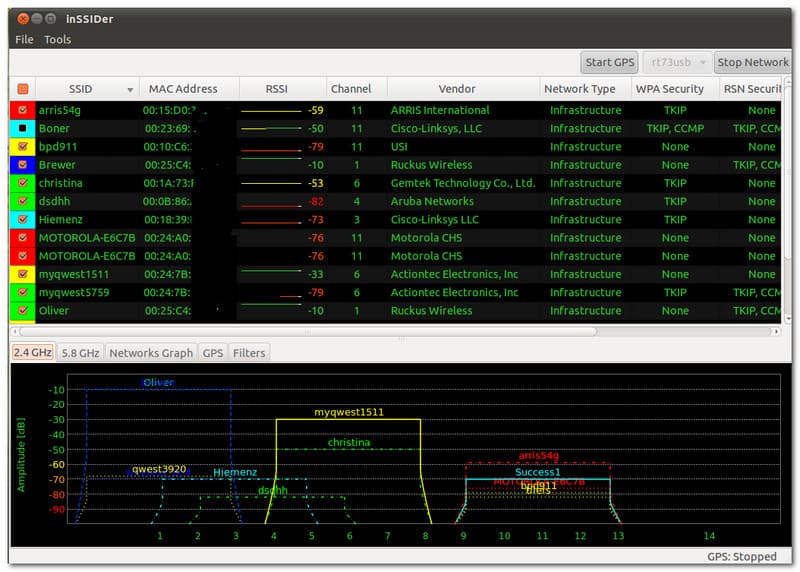Toggle the select-all checkbox in table header

pyautogui.click(x=22, y=89)
